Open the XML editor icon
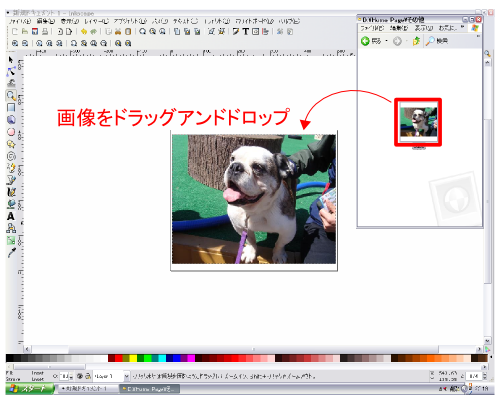500x400 pixels. click(256, 32)
